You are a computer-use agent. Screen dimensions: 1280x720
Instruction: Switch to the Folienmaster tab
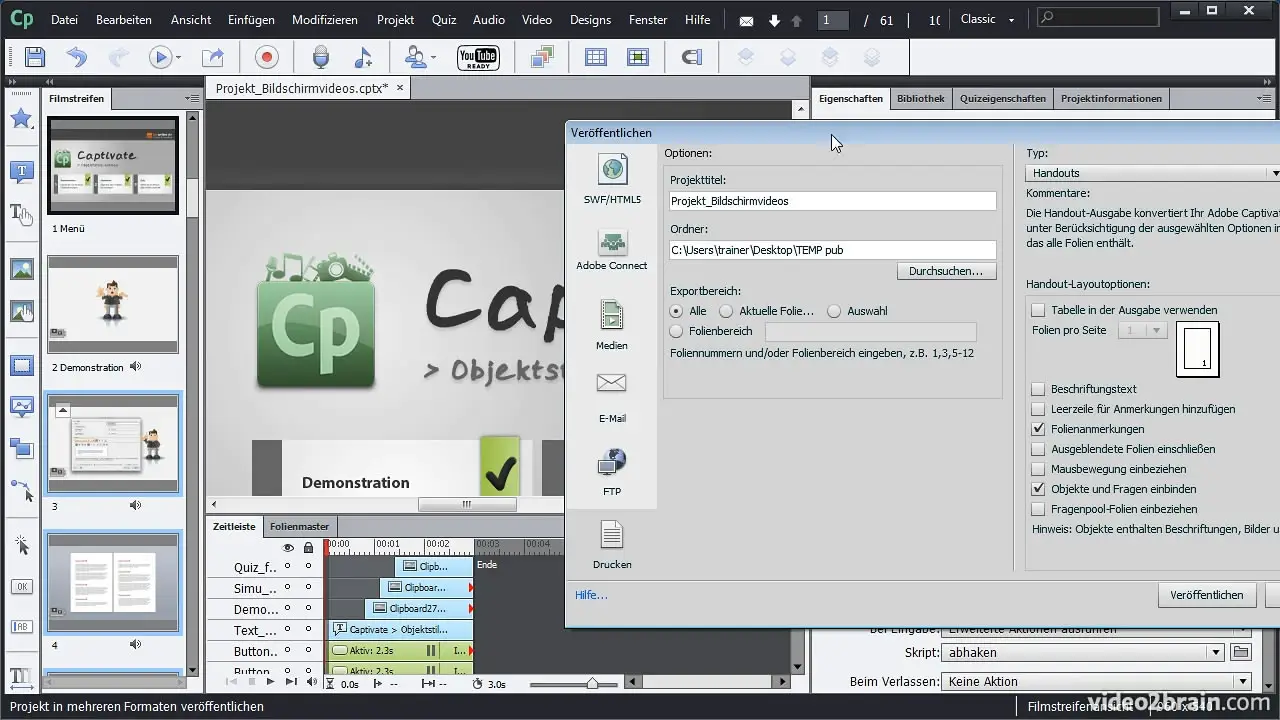coord(300,526)
